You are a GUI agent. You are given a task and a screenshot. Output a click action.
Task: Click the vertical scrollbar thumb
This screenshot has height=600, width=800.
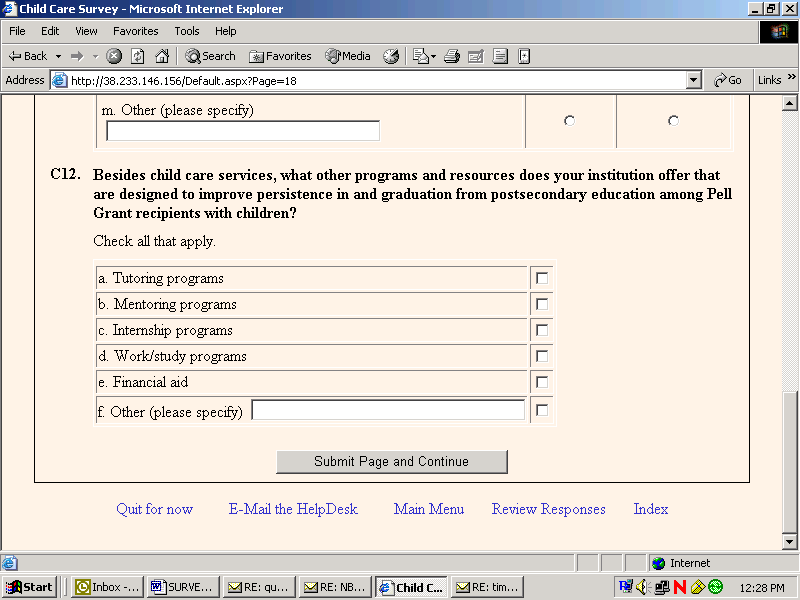point(789,462)
